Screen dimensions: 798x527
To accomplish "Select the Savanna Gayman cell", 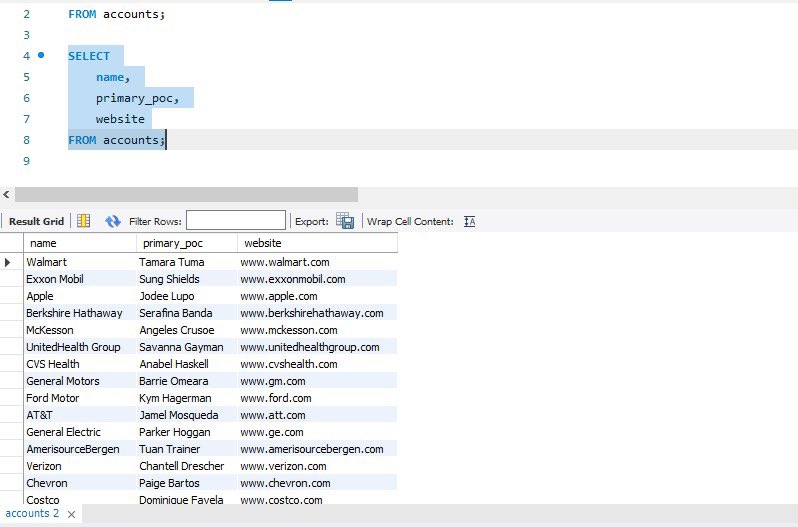I will tap(187, 347).
